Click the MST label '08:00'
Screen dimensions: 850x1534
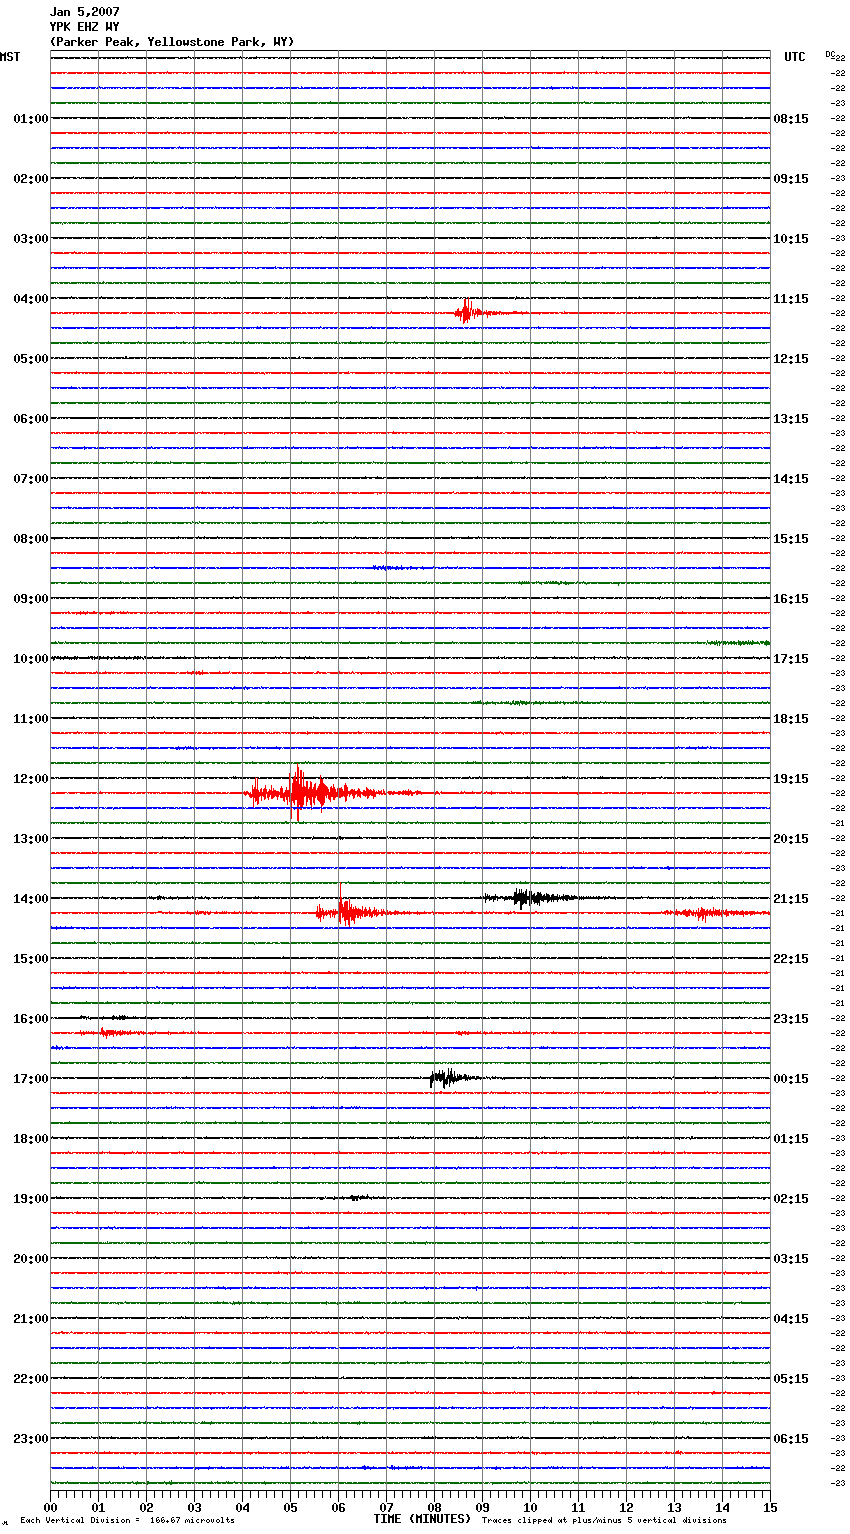point(31,539)
